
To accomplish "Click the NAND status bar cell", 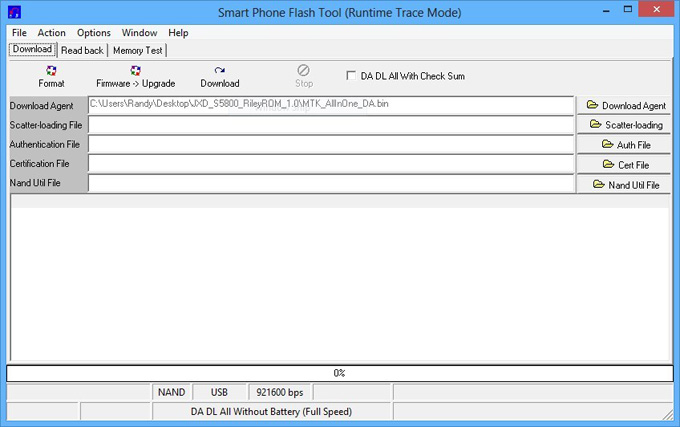I will click(x=171, y=392).
